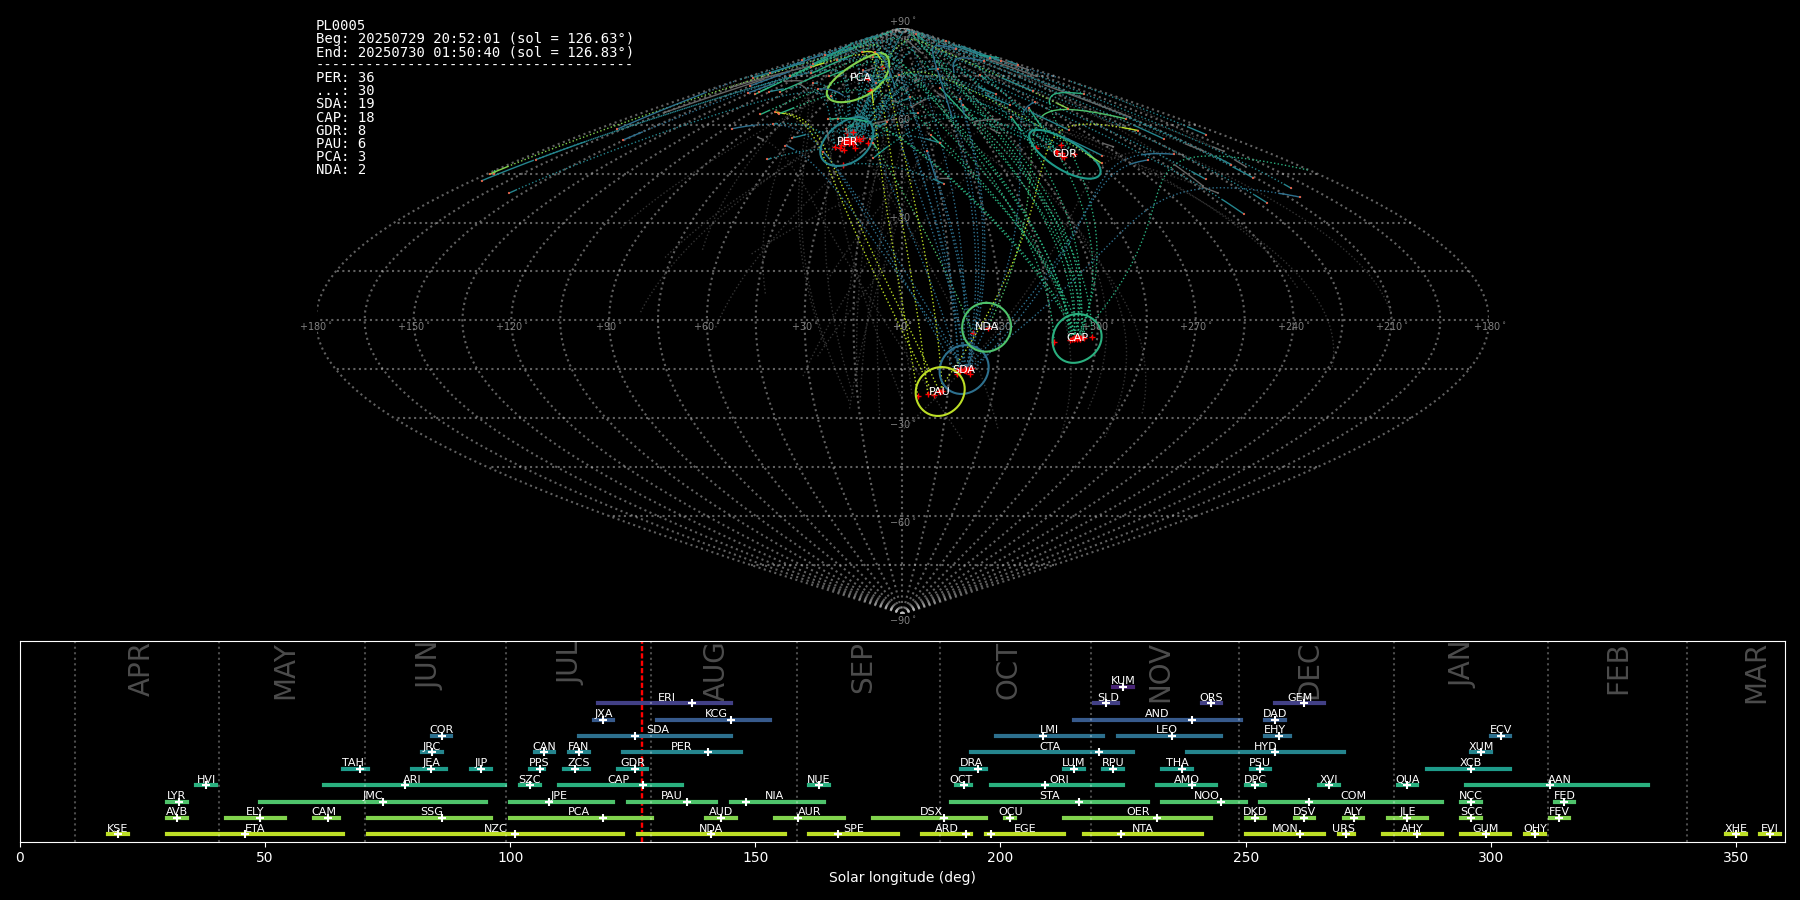Click the GDR: 8 legend line
The image size is (1800, 900).
tap(341, 131)
